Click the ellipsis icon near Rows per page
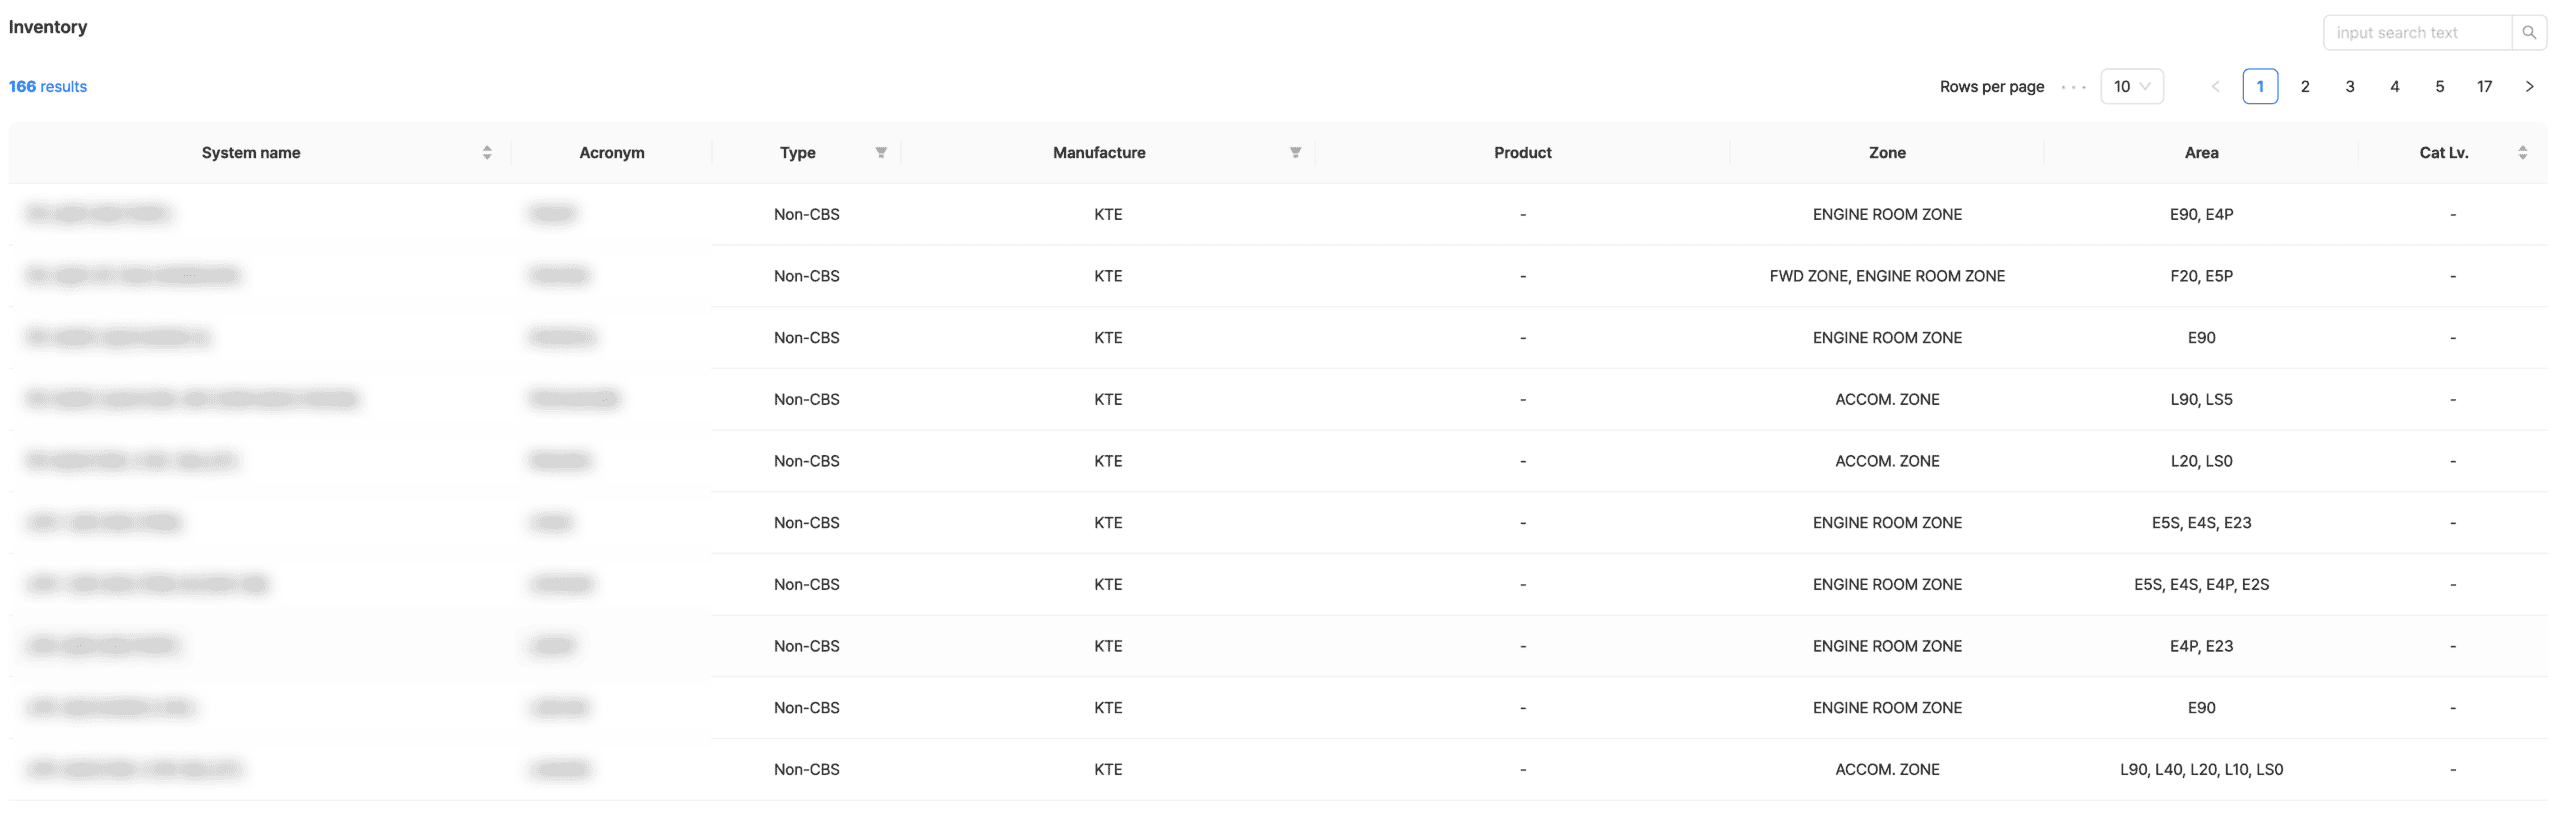 [x=2073, y=87]
